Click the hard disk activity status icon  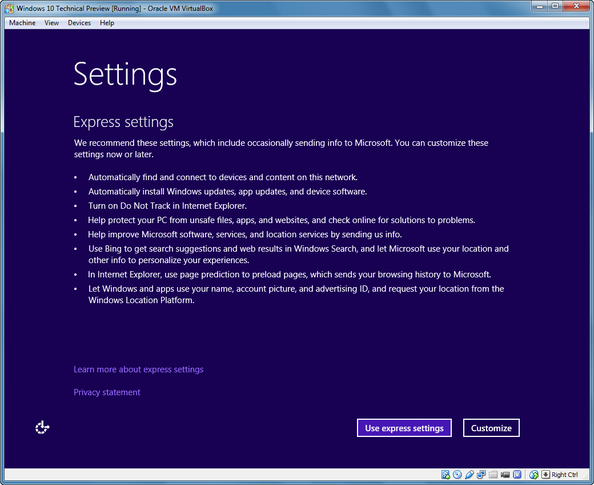446,474
